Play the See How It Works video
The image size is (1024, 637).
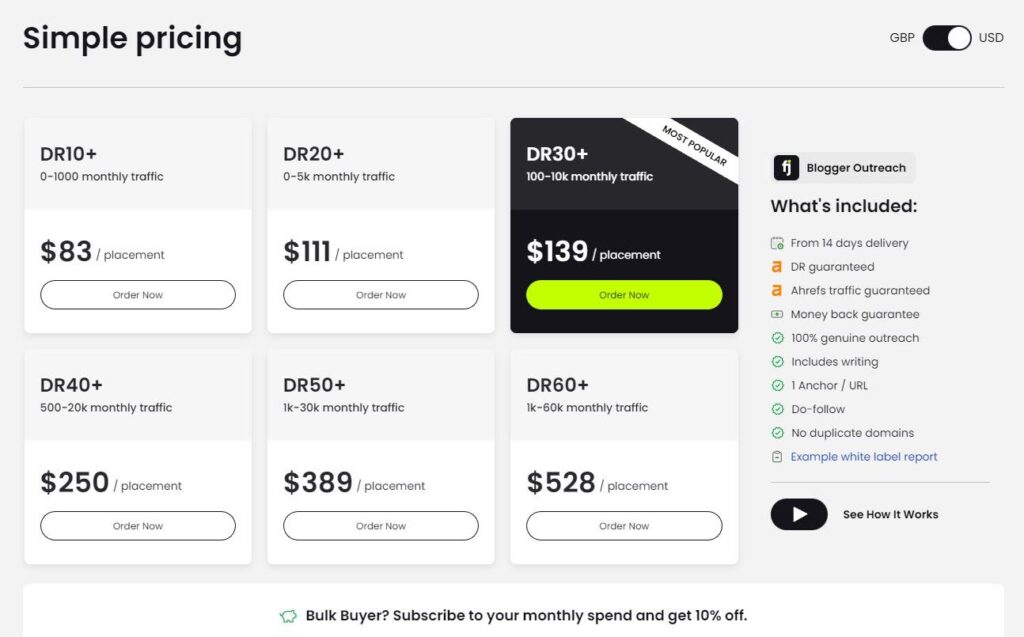coord(799,514)
